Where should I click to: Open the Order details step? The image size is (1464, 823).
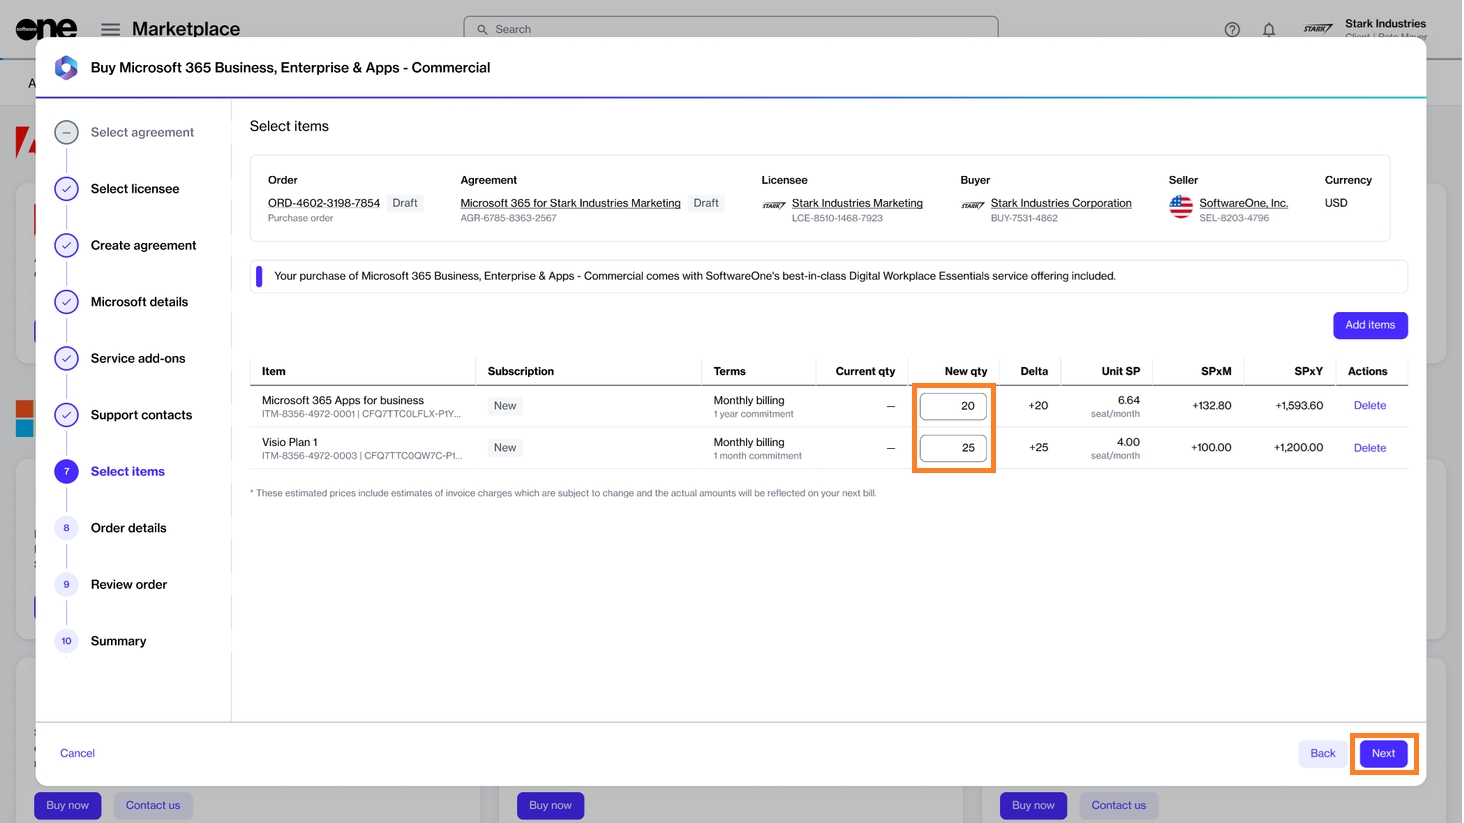[128, 528]
